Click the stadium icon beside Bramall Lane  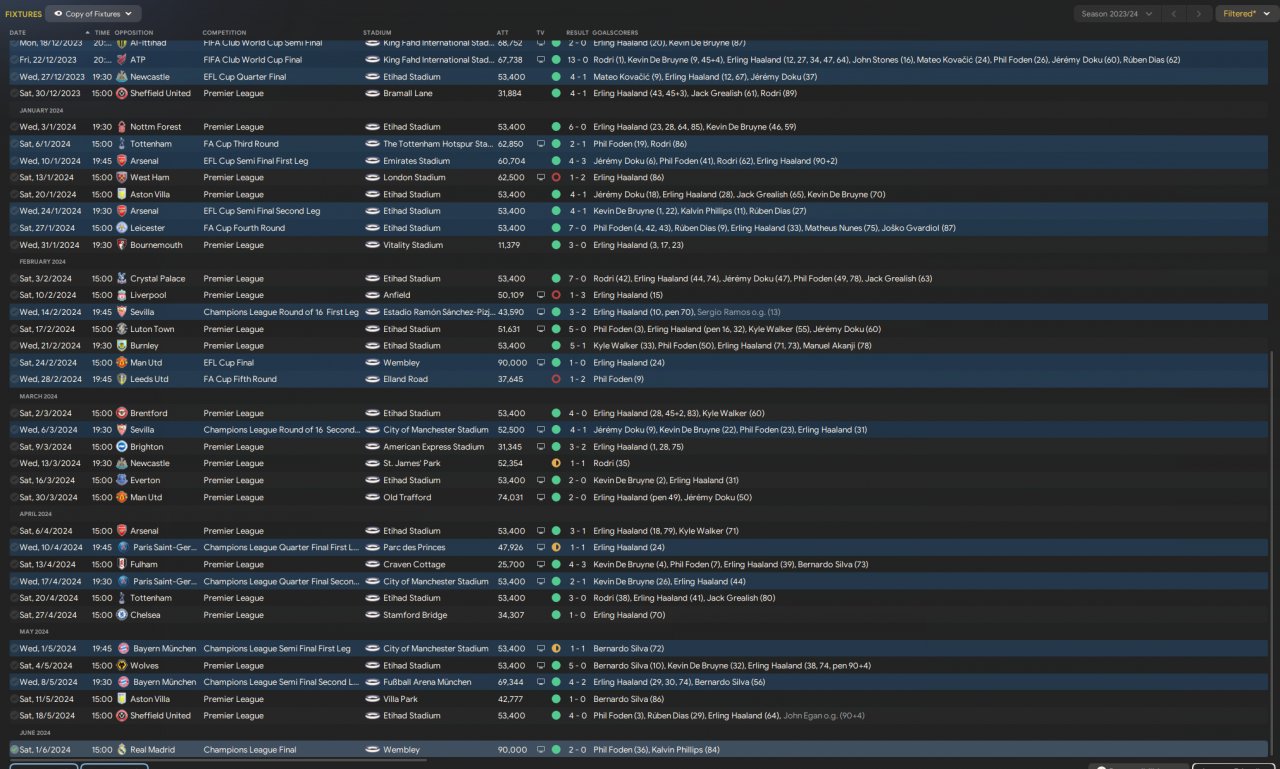pos(372,94)
